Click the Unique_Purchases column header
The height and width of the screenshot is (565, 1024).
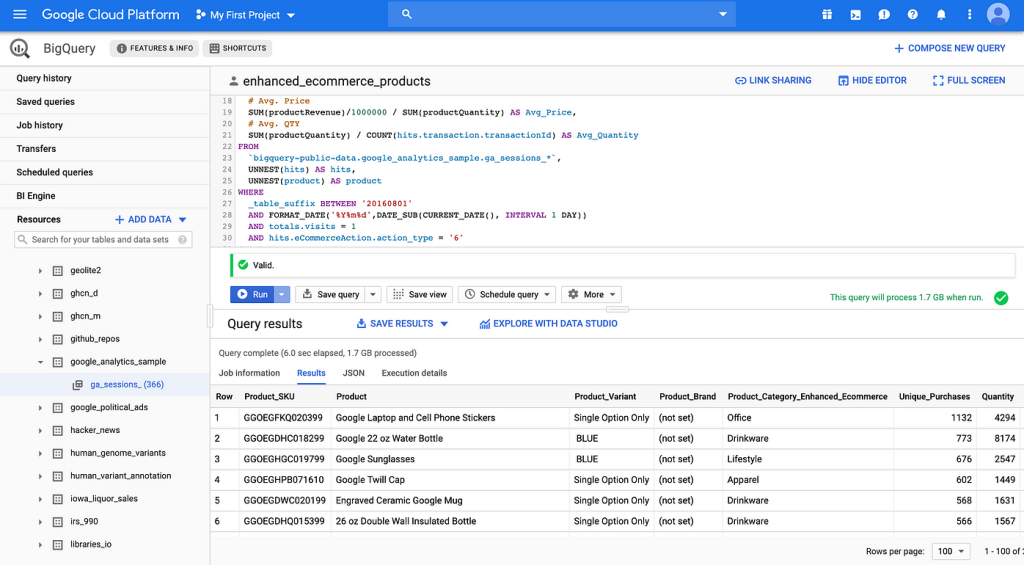point(934,396)
